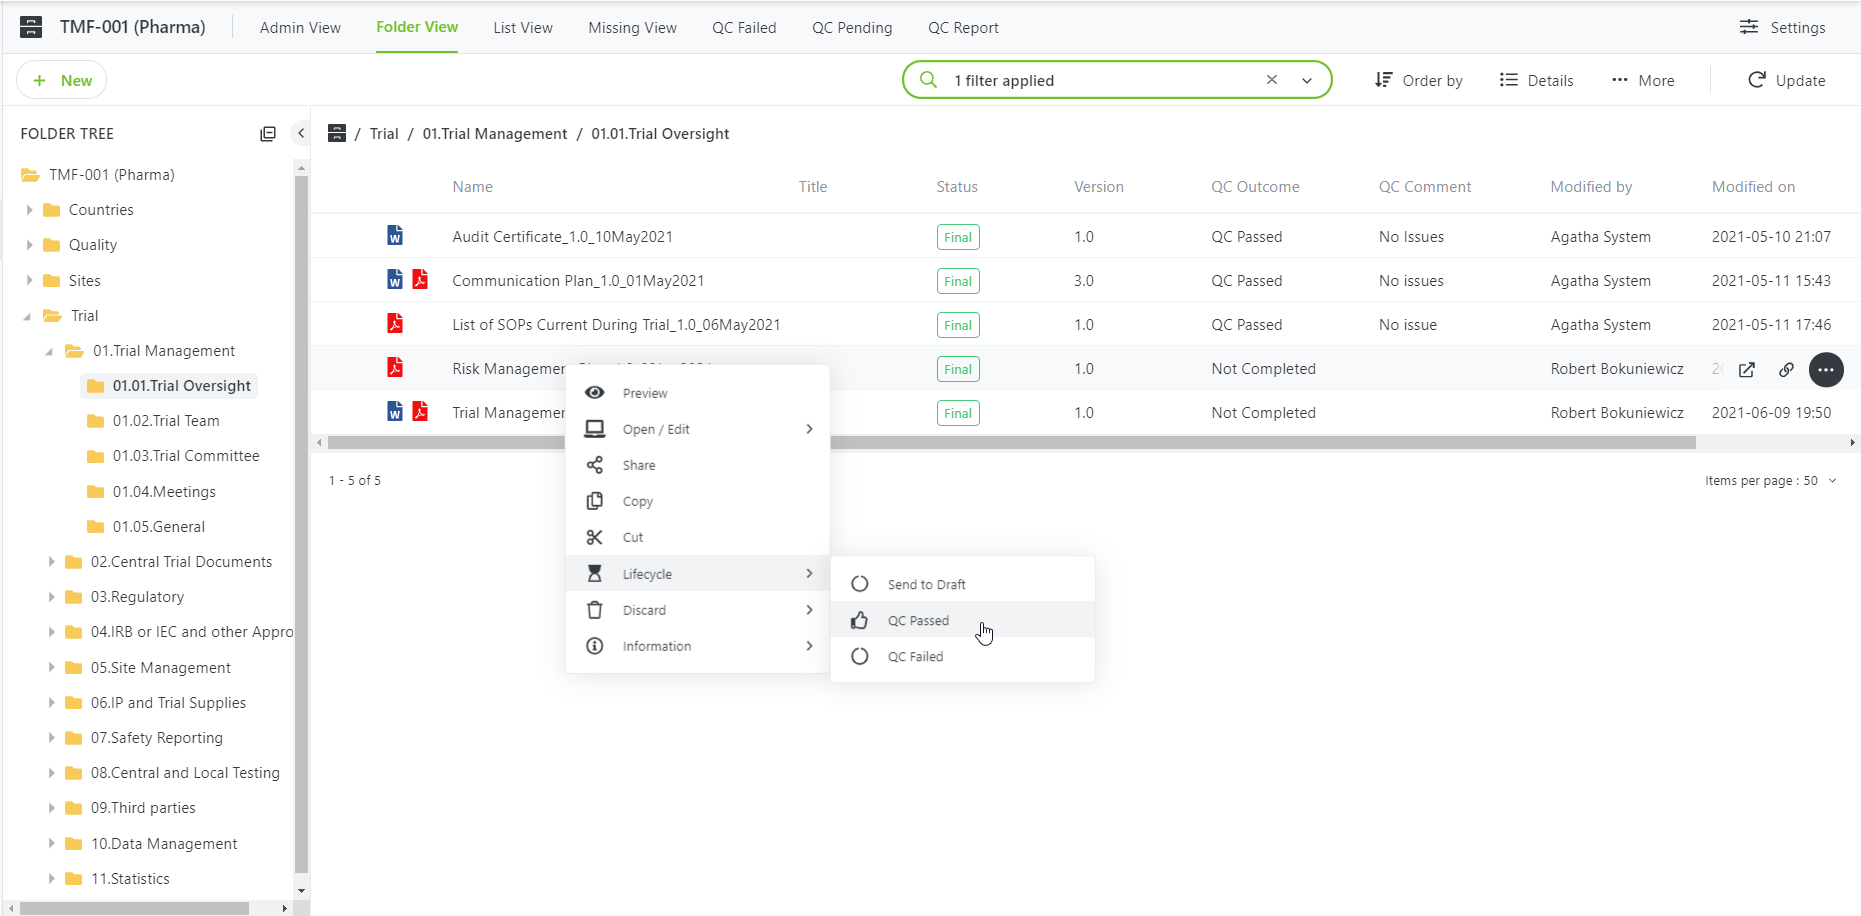Clear the applied filter with the X
The height and width of the screenshot is (916, 1861).
[1271, 80]
